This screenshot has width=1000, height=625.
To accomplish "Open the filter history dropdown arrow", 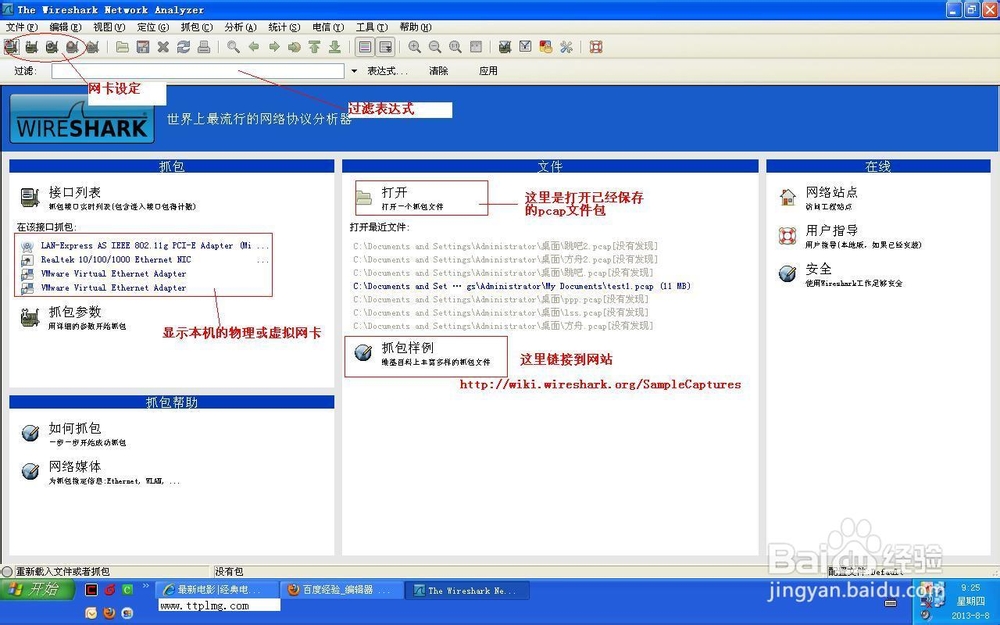I will pos(354,71).
